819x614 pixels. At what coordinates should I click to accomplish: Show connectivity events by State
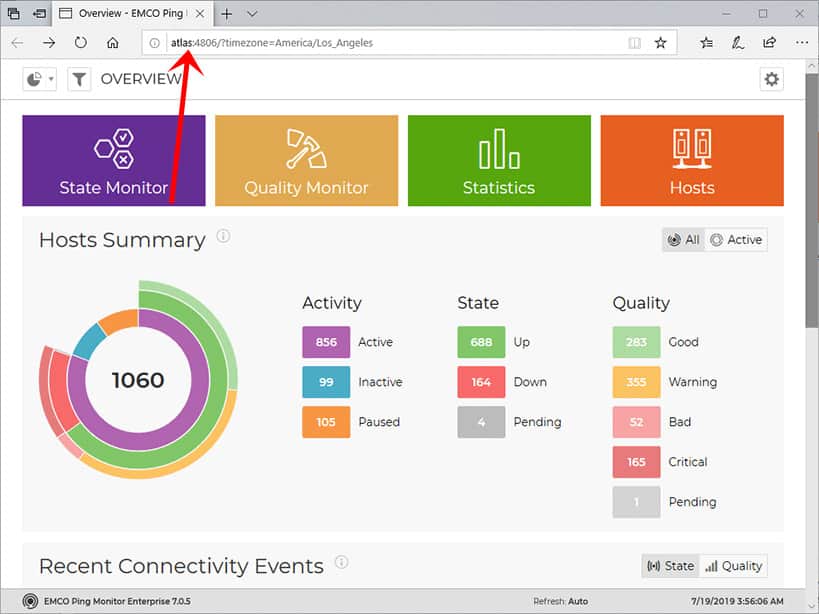(671, 566)
